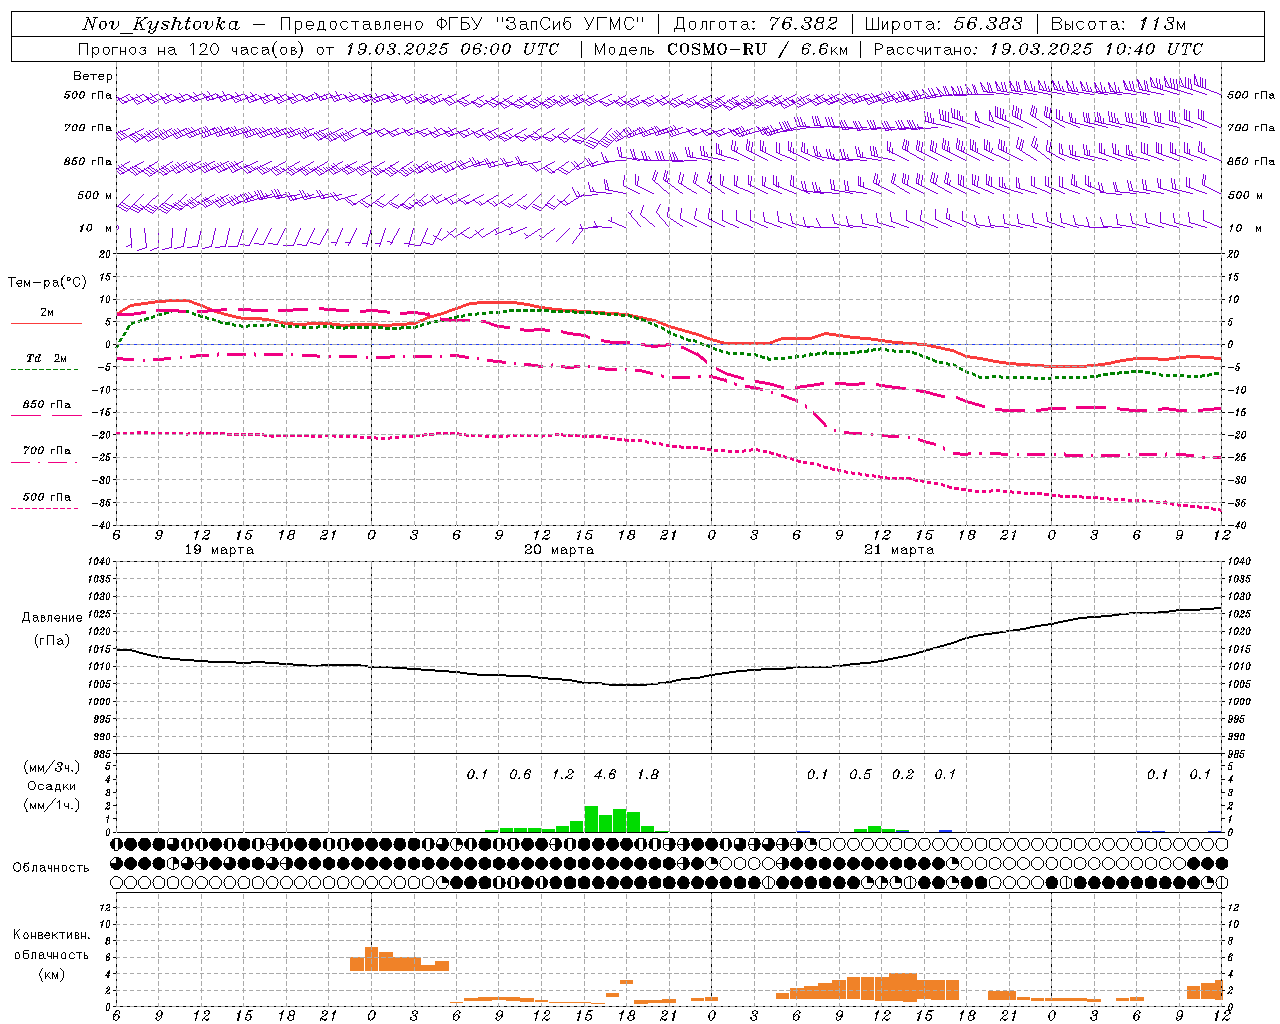Click the 'Осадки' precipitation label
This screenshot has height=1024, width=1280.
(52, 786)
